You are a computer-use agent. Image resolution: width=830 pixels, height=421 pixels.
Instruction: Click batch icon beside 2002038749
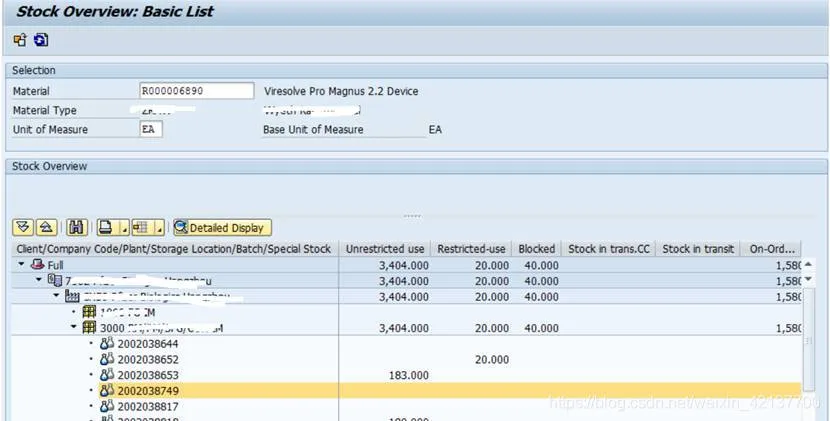pyautogui.click(x=107, y=391)
